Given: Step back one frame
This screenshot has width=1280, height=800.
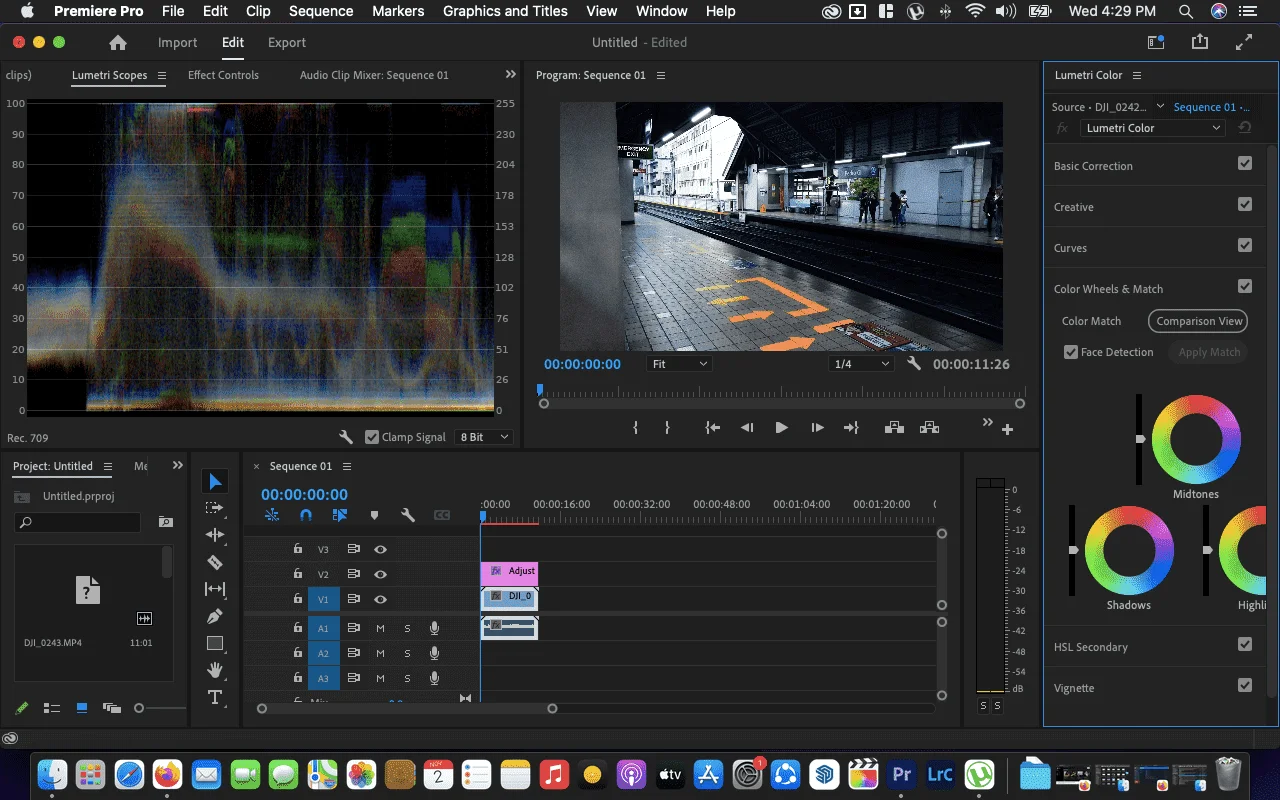Looking at the screenshot, I should click(x=747, y=427).
